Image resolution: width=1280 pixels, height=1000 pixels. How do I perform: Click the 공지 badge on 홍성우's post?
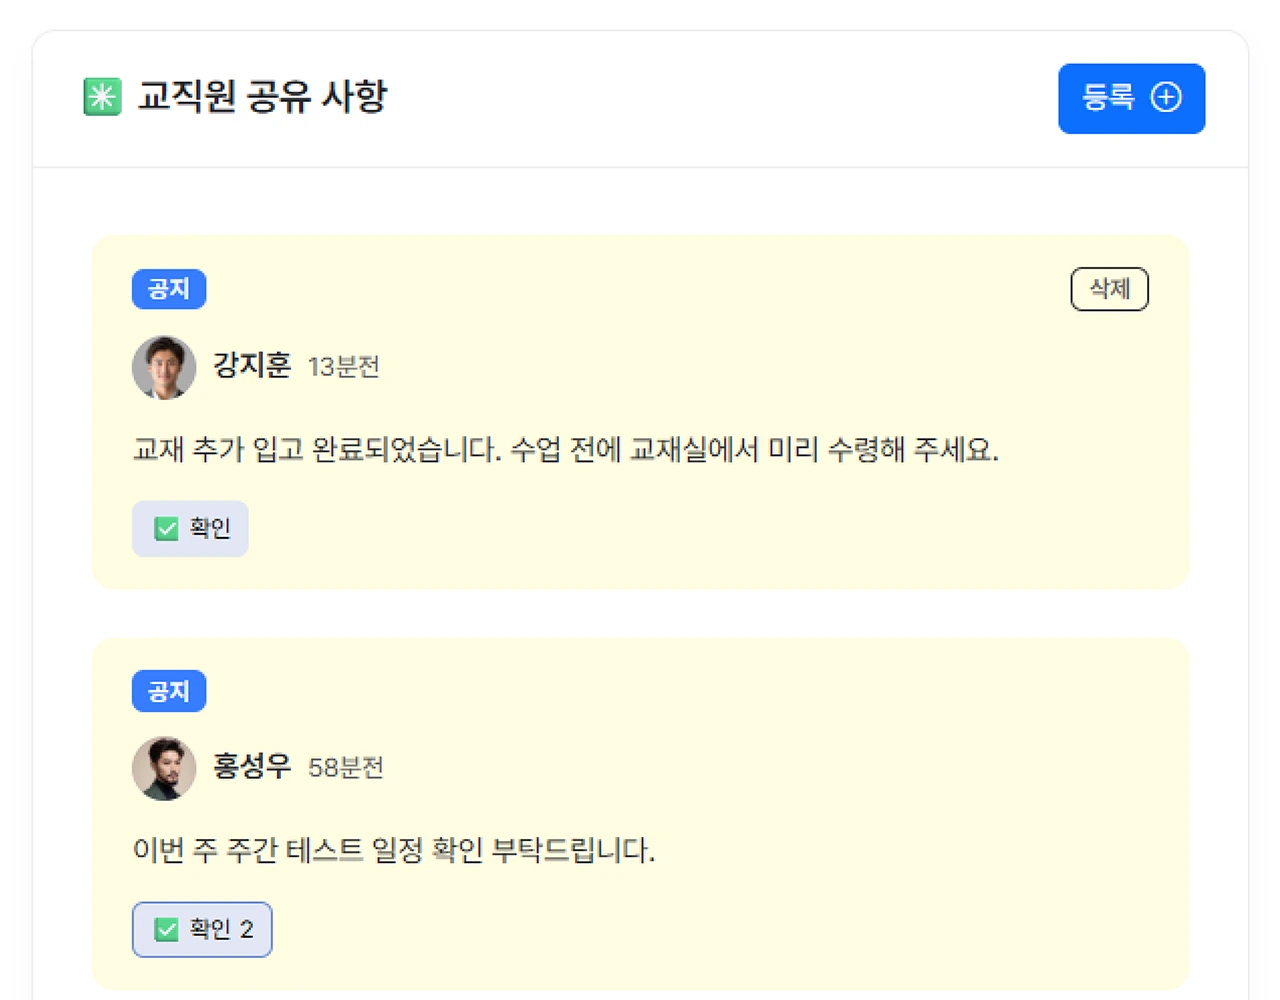169,691
